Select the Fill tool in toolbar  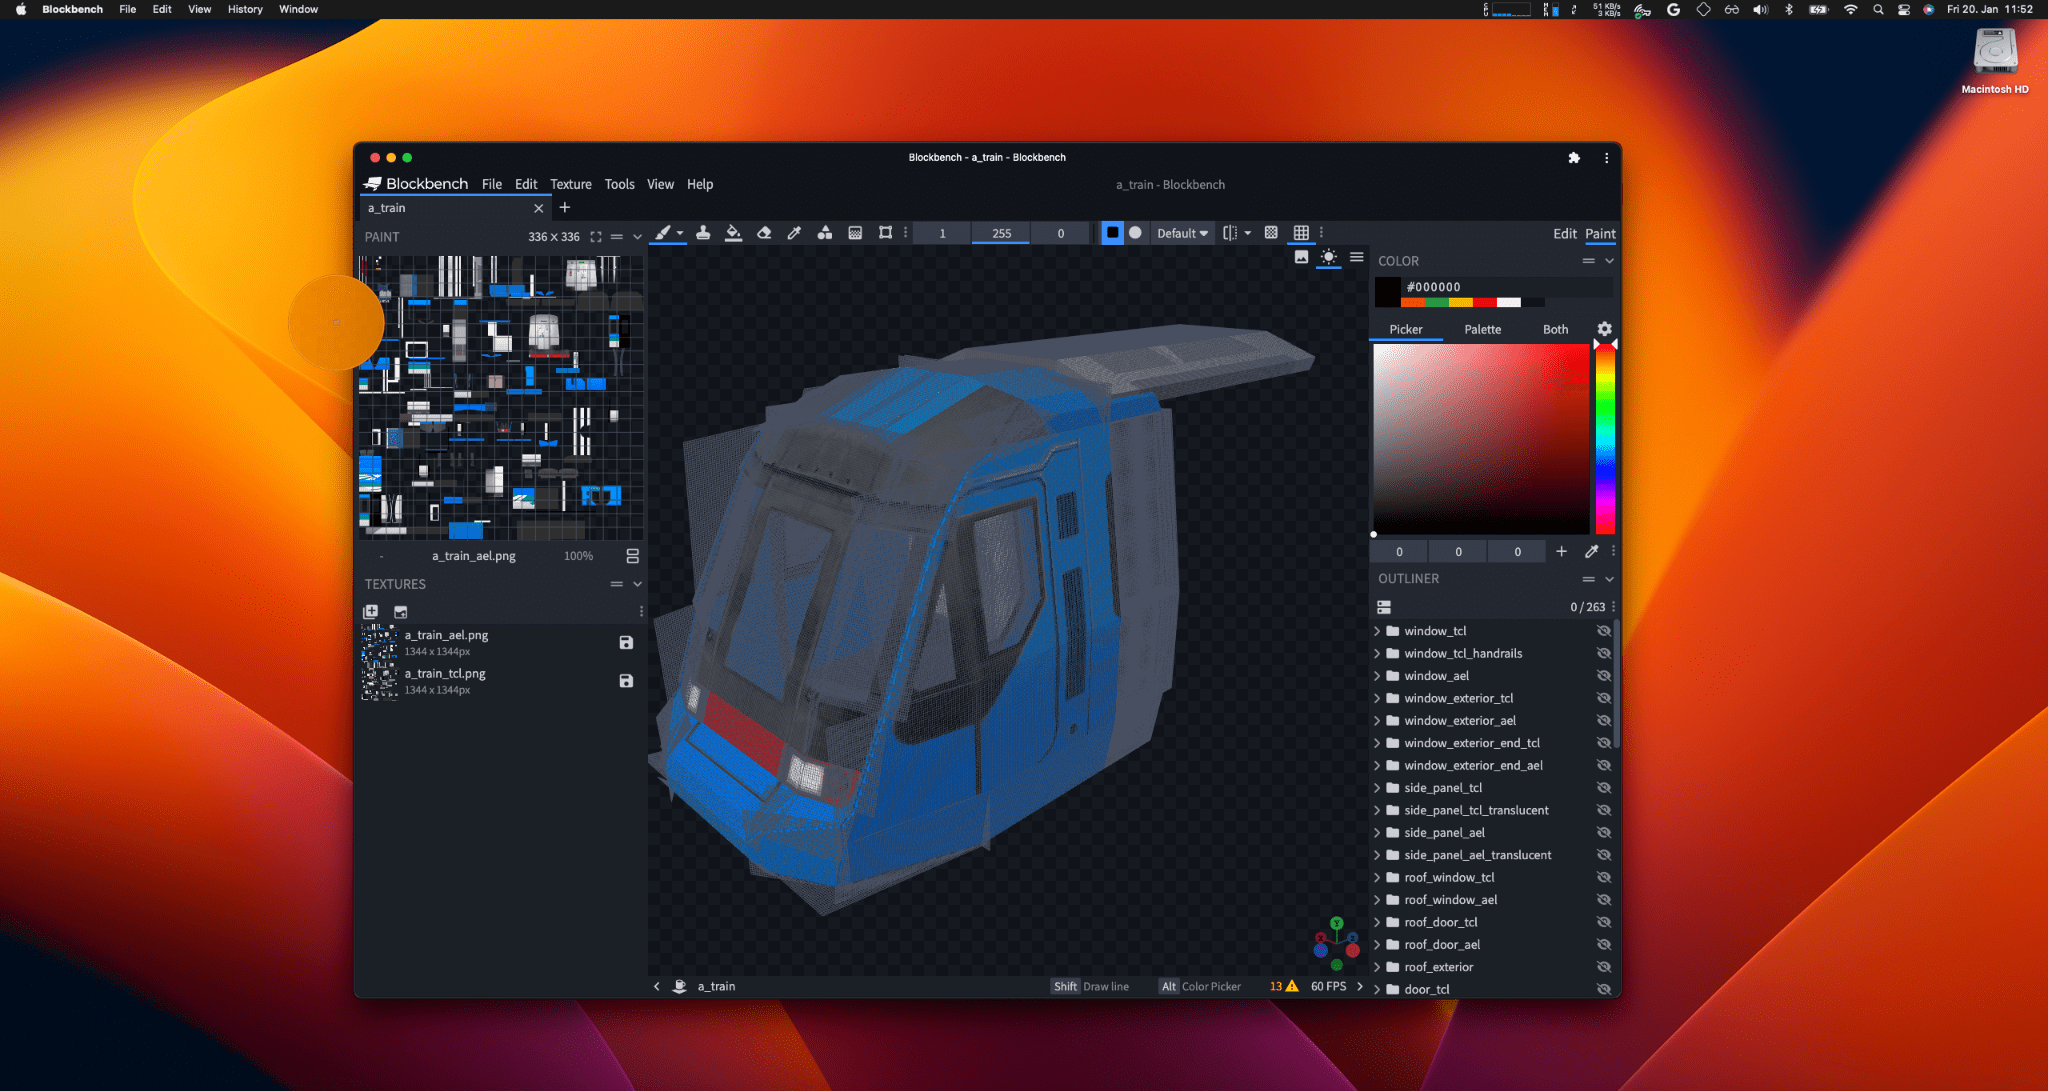click(x=733, y=232)
